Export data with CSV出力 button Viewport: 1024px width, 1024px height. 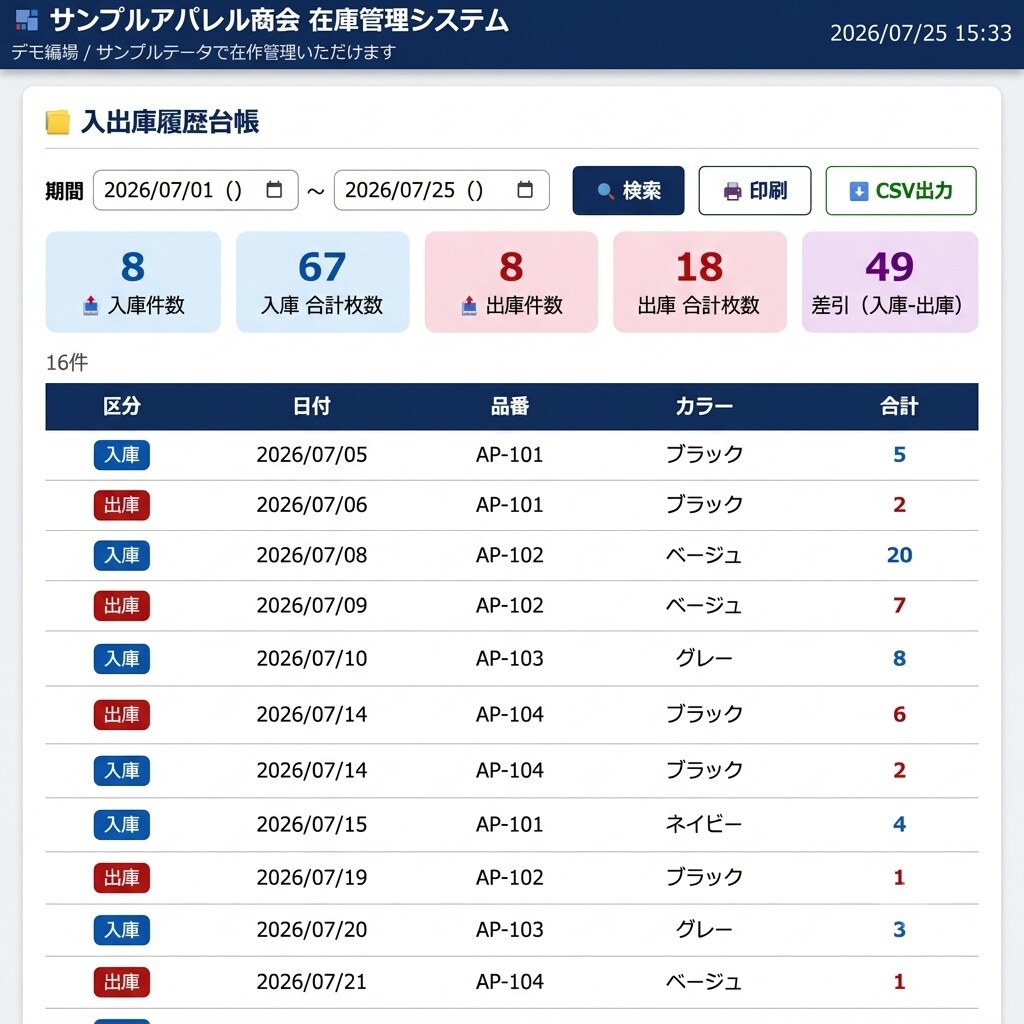click(901, 191)
